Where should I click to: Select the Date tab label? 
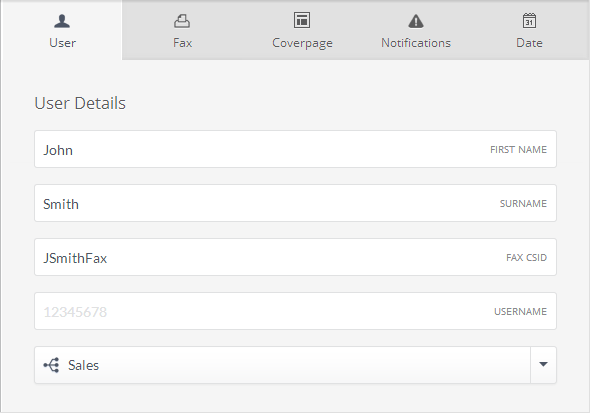[529, 43]
